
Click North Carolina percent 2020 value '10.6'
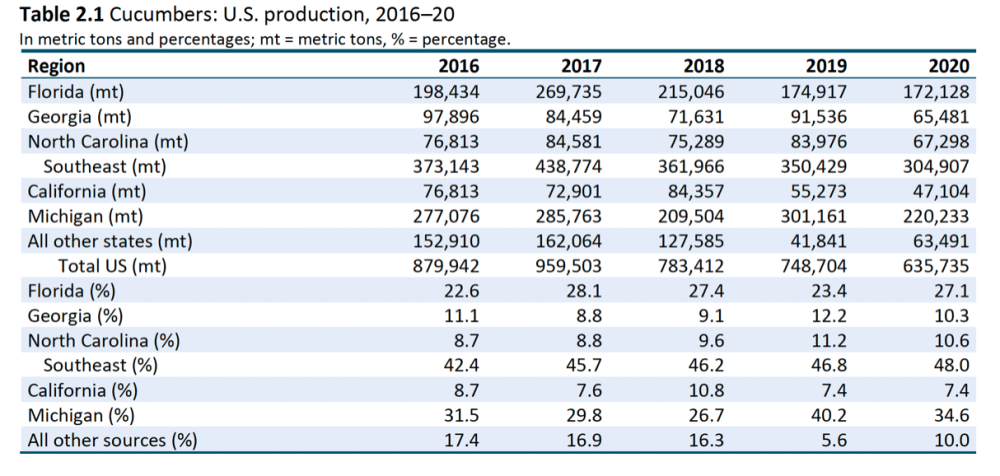coord(952,341)
